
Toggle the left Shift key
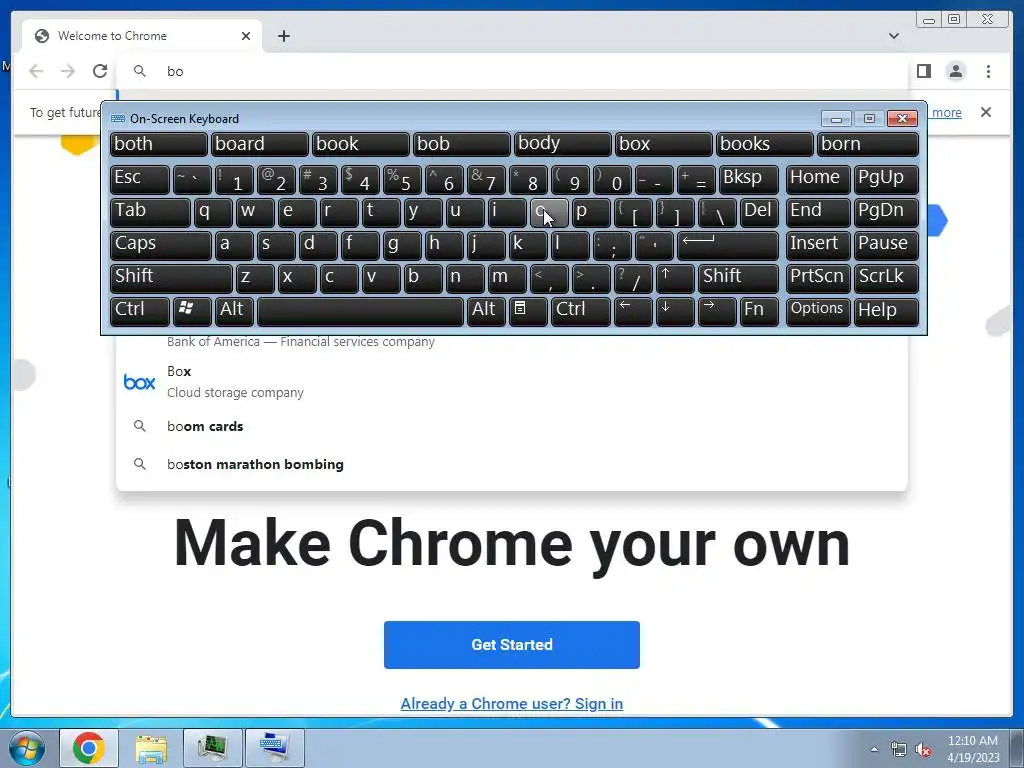point(171,278)
